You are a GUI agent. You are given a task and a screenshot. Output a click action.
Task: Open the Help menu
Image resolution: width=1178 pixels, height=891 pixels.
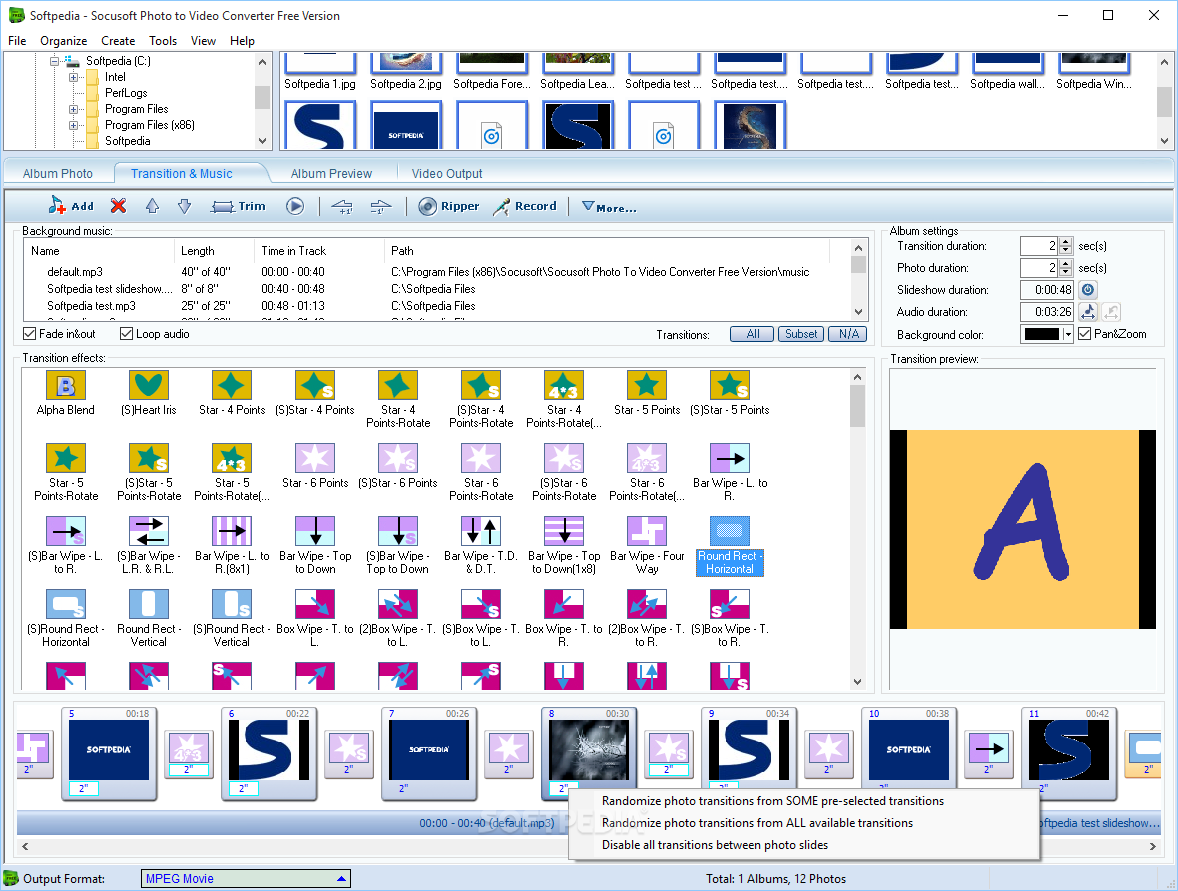click(x=242, y=41)
